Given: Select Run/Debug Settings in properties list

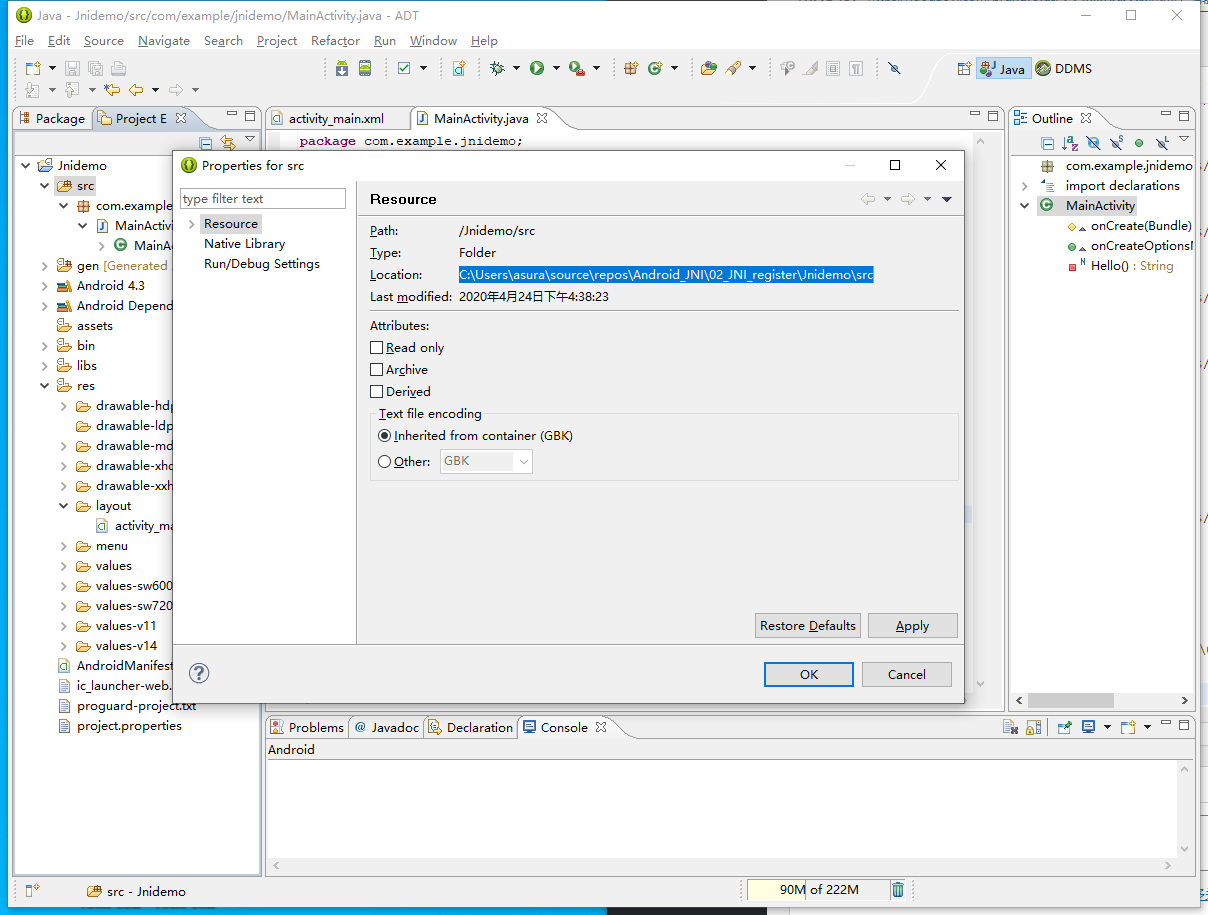Looking at the screenshot, I should point(262,264).
